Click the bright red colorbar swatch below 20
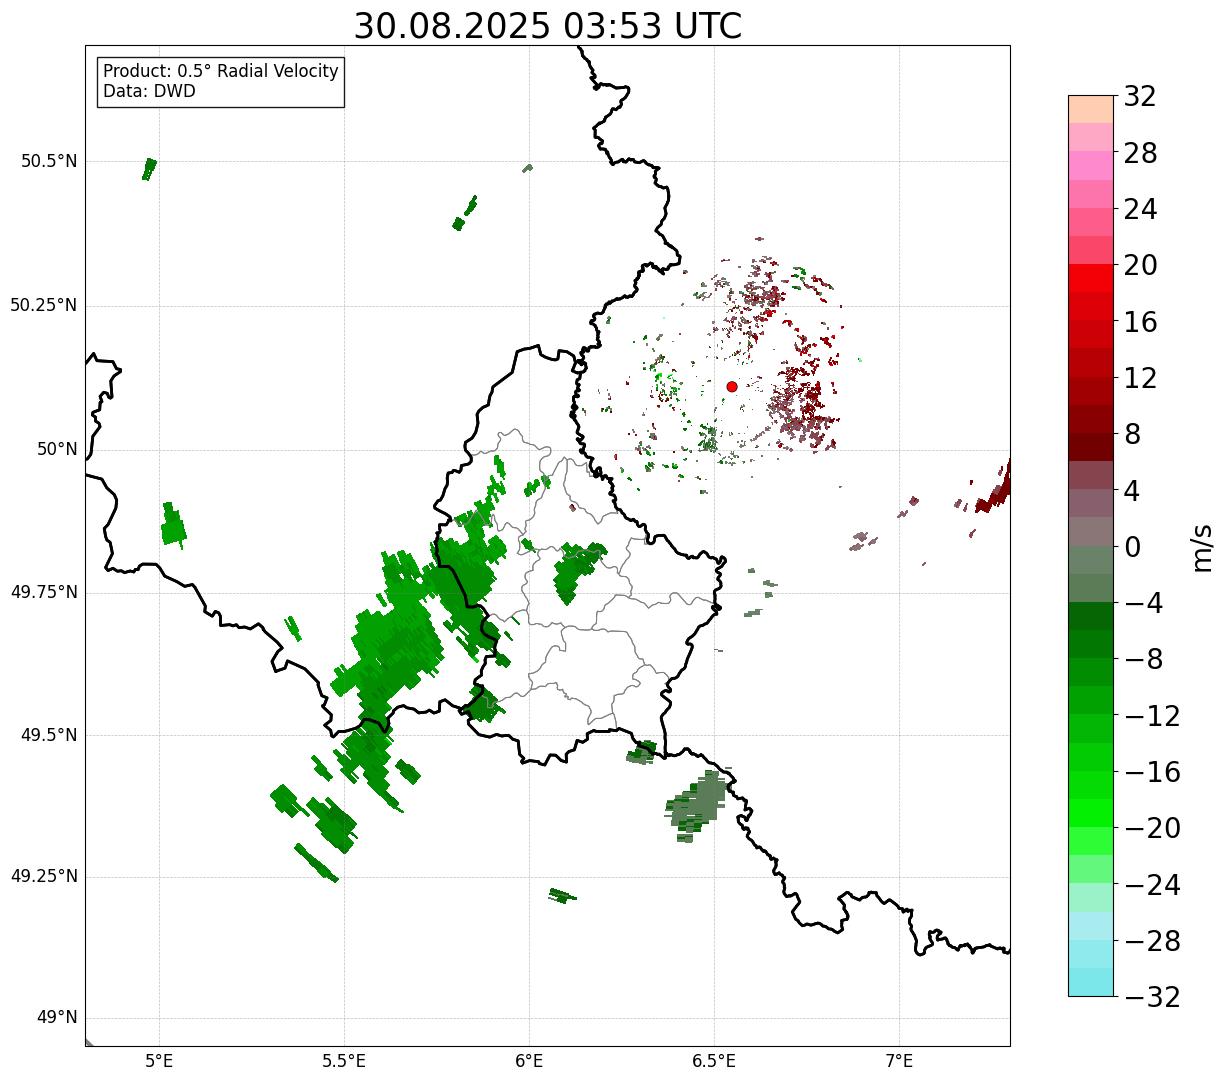The height and width of the screenshot is (1081, 1225). point(1091,279)
